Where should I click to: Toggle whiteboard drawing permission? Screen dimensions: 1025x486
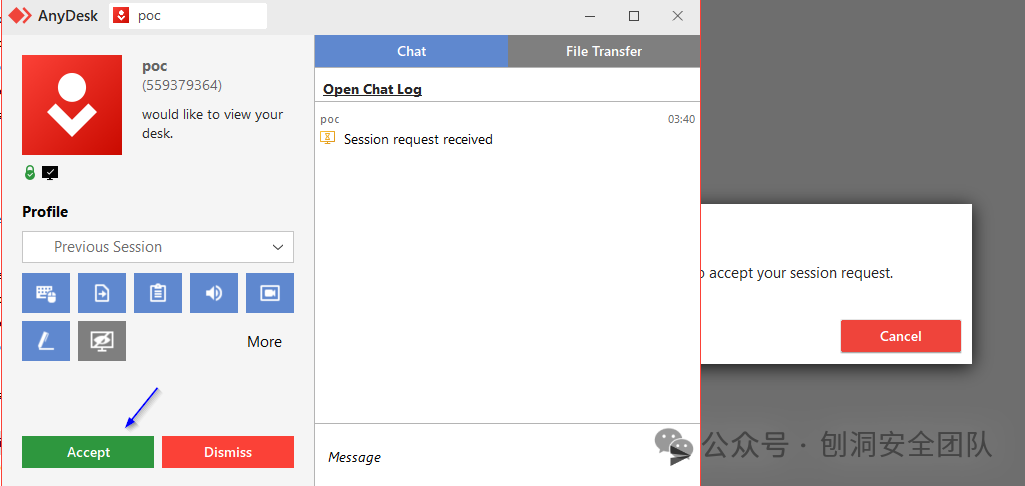click(46, 341)
